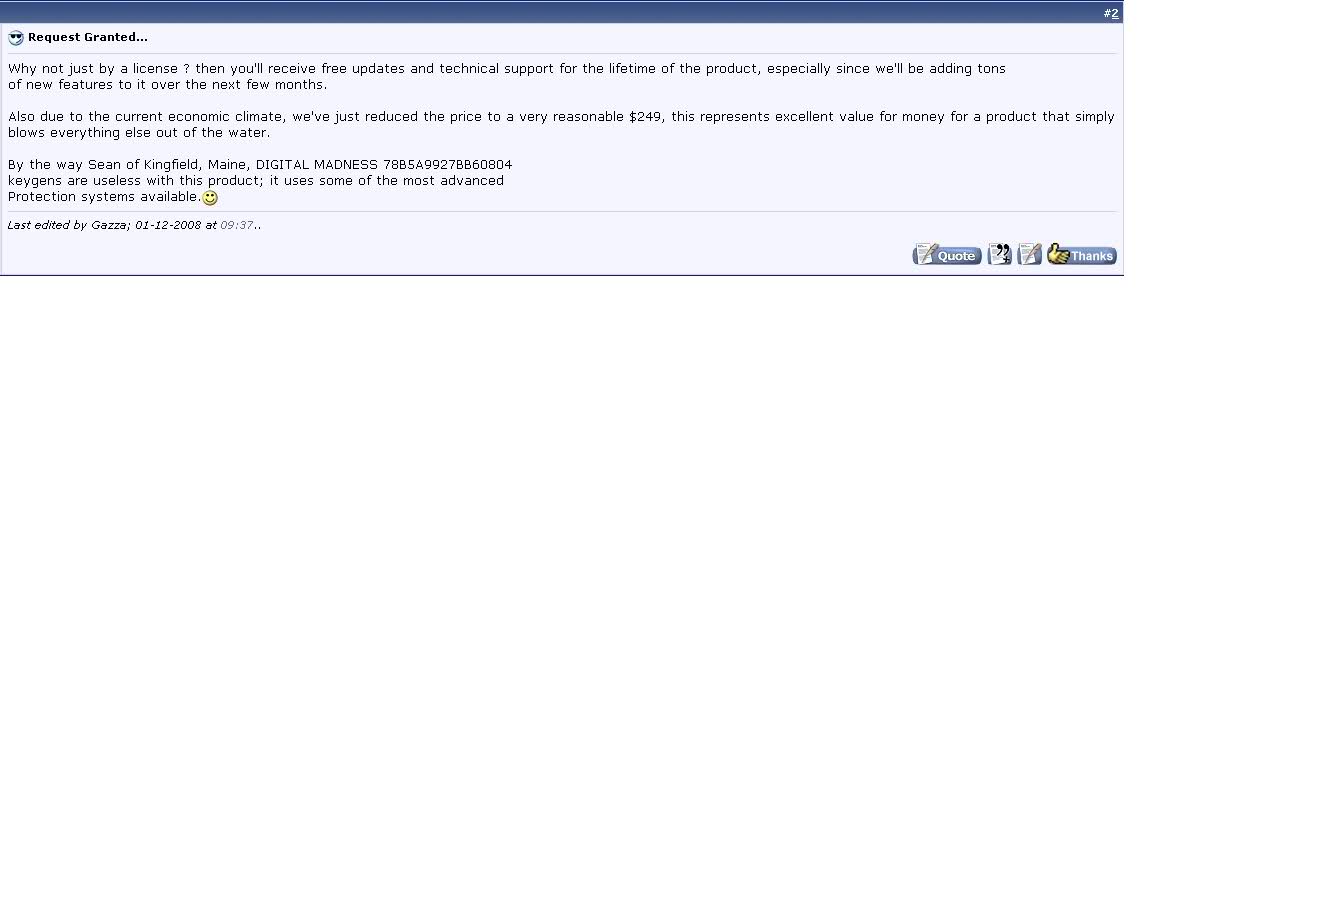Click the blue post header bar

tap(562, 13)
